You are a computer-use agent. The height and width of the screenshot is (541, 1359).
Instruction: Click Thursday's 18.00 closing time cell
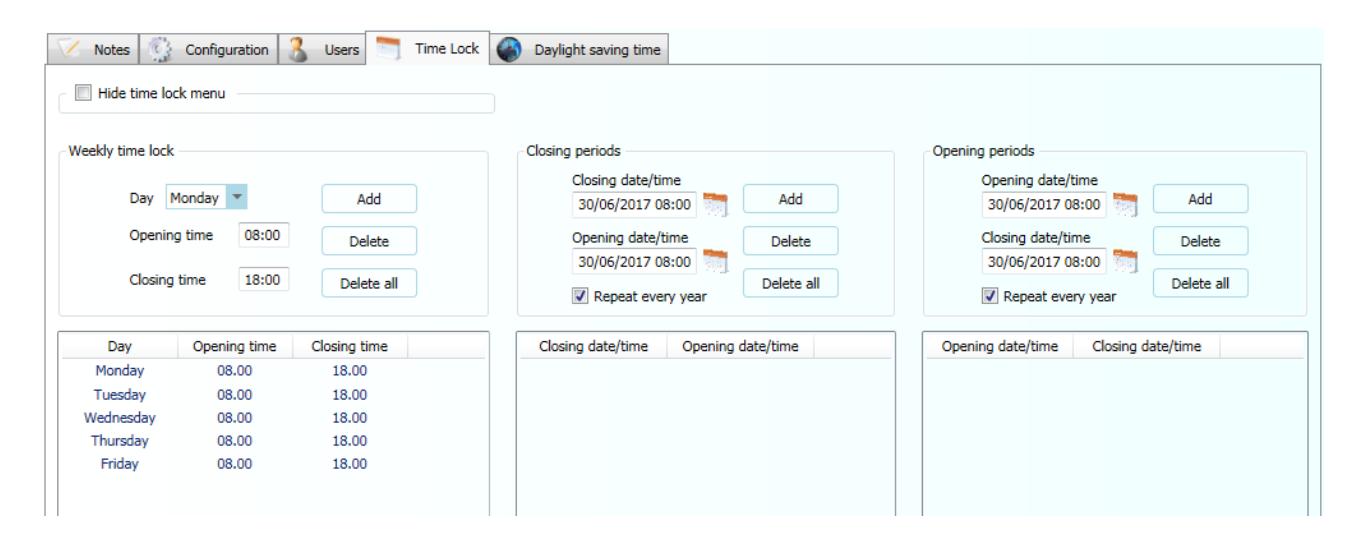pyautogui.click(x=350, y=440)
